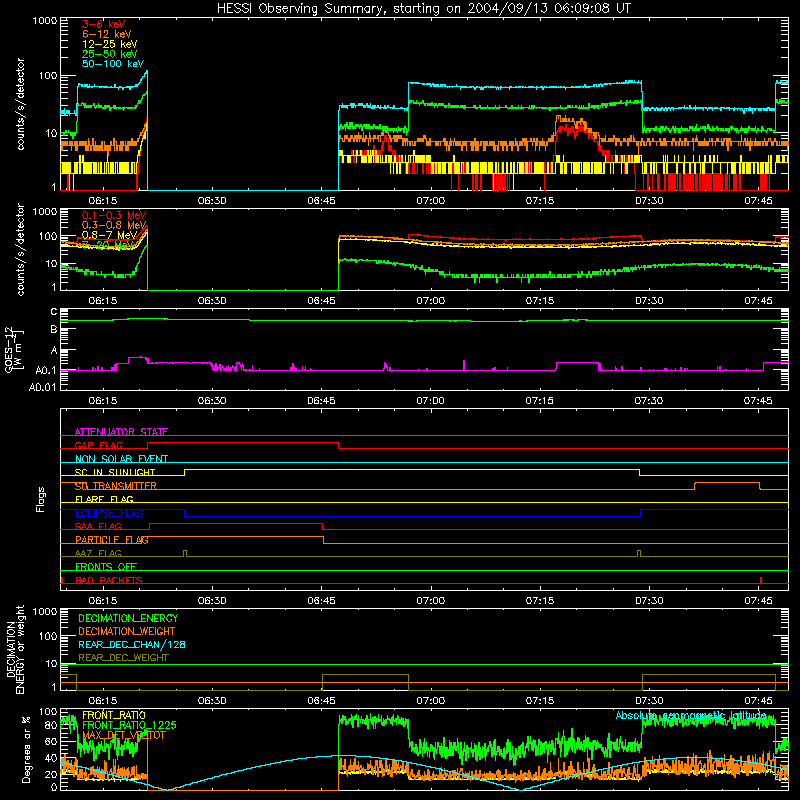
Task: Select the 07:15 tick under the MeV panel
Action: (x=540, y=301)
